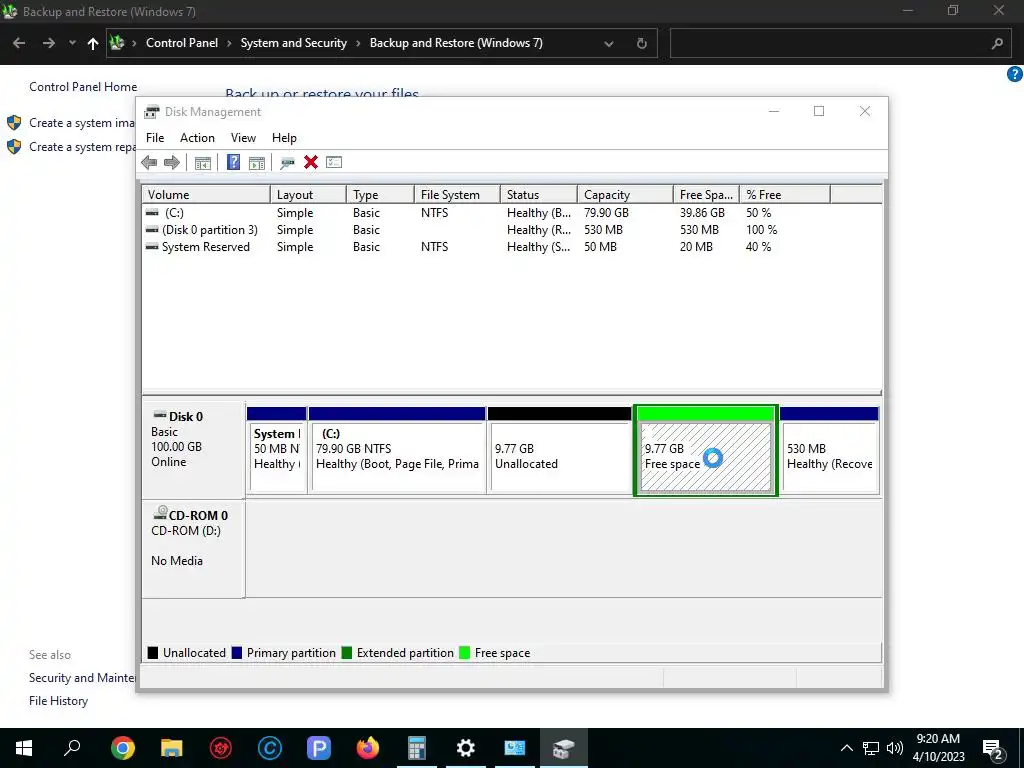The image size is (1024, 768).
Task: Sort by the % Free column header
Action: (785, 195)
